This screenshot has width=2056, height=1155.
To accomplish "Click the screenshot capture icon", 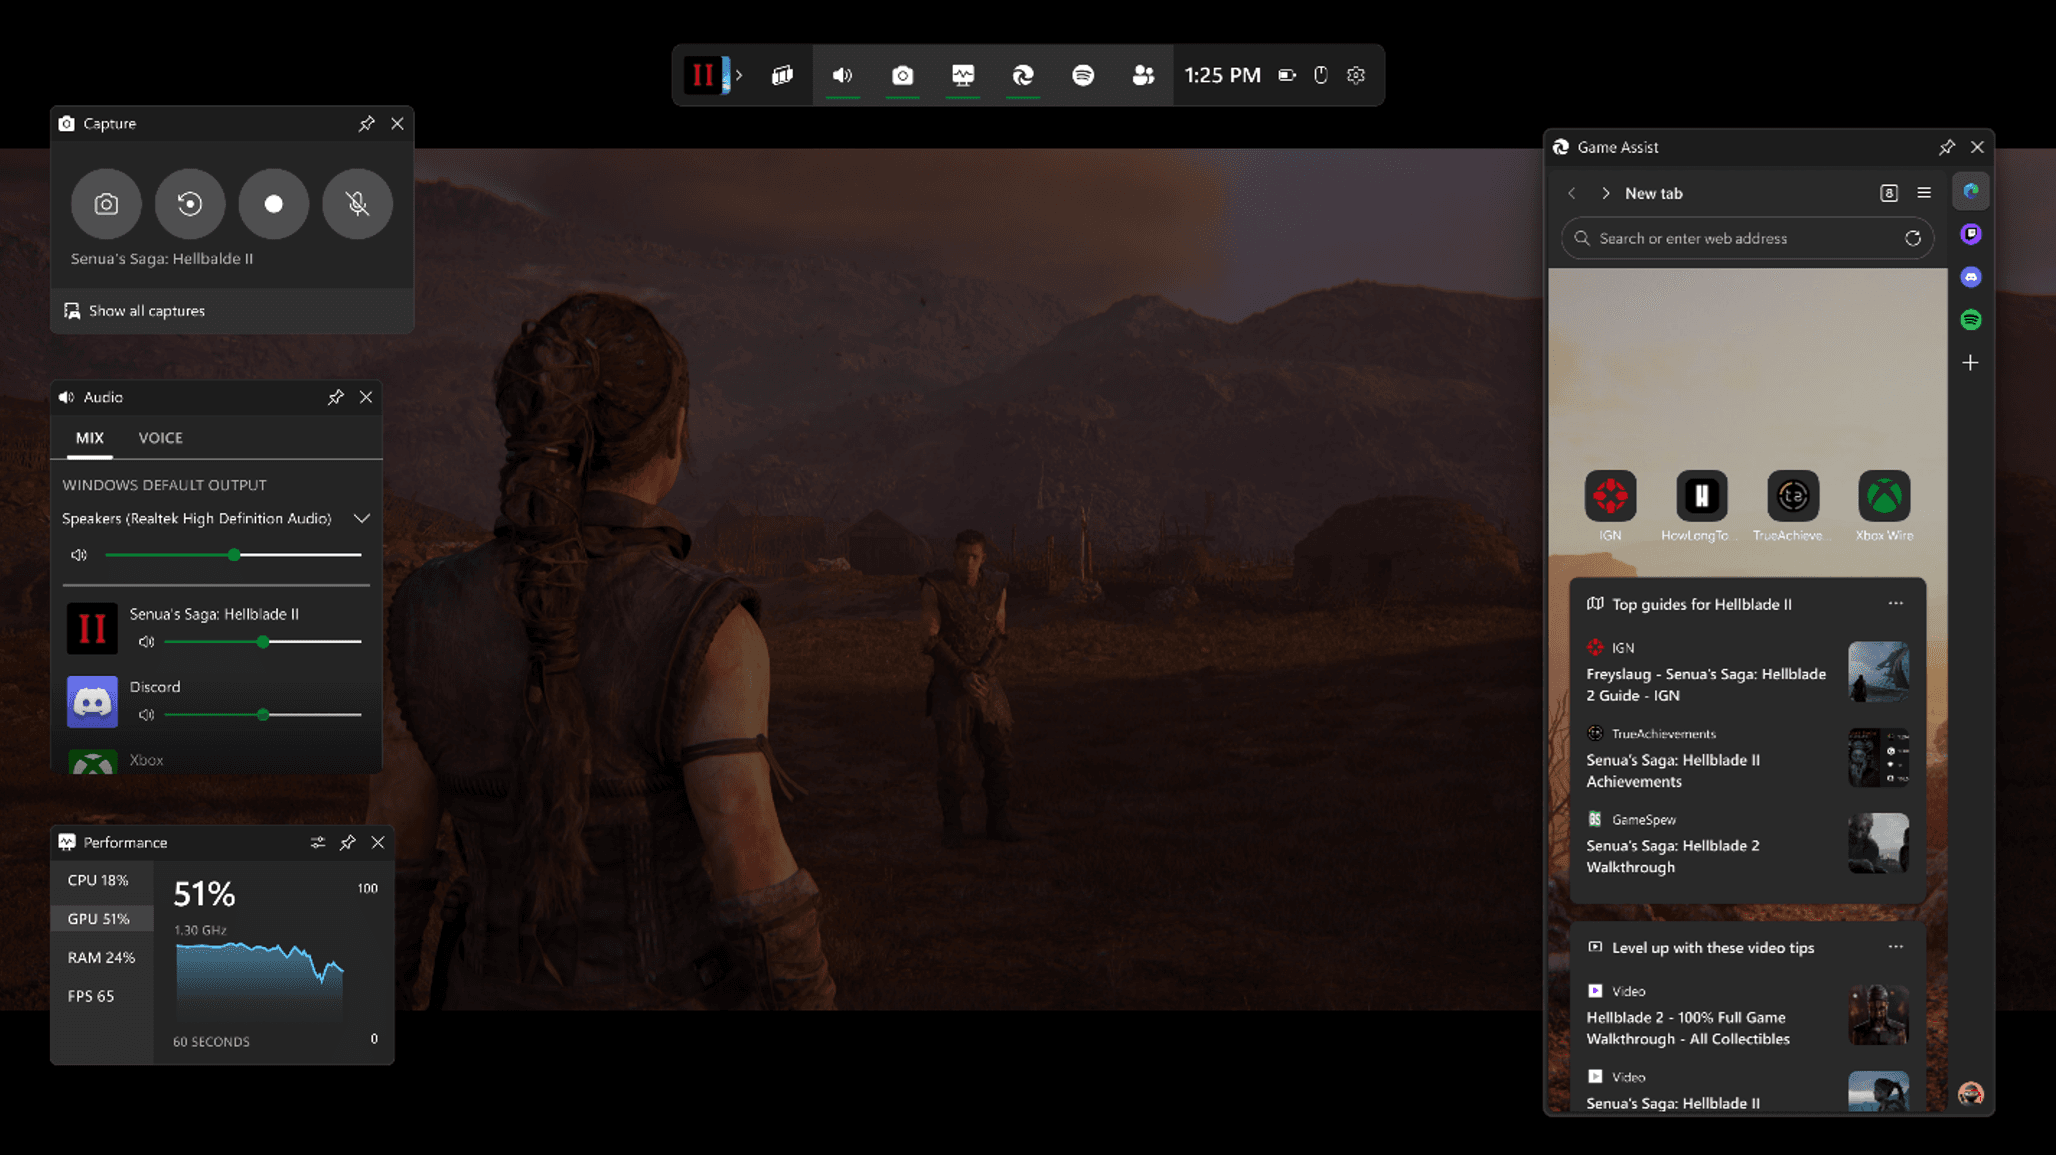I will coord(106,202).
